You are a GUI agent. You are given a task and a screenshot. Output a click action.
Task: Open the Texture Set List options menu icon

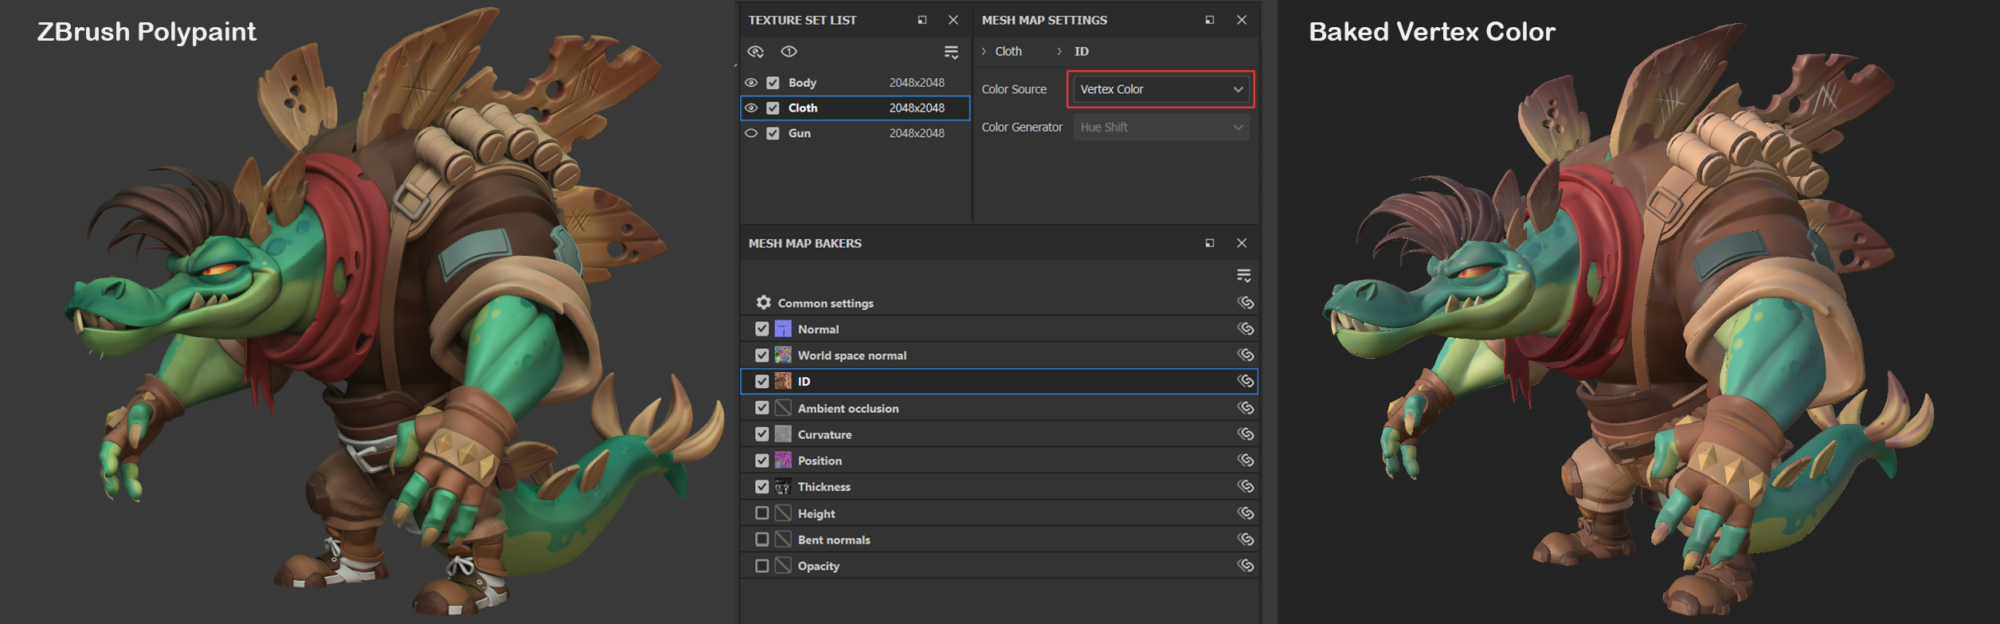(951, 52)
